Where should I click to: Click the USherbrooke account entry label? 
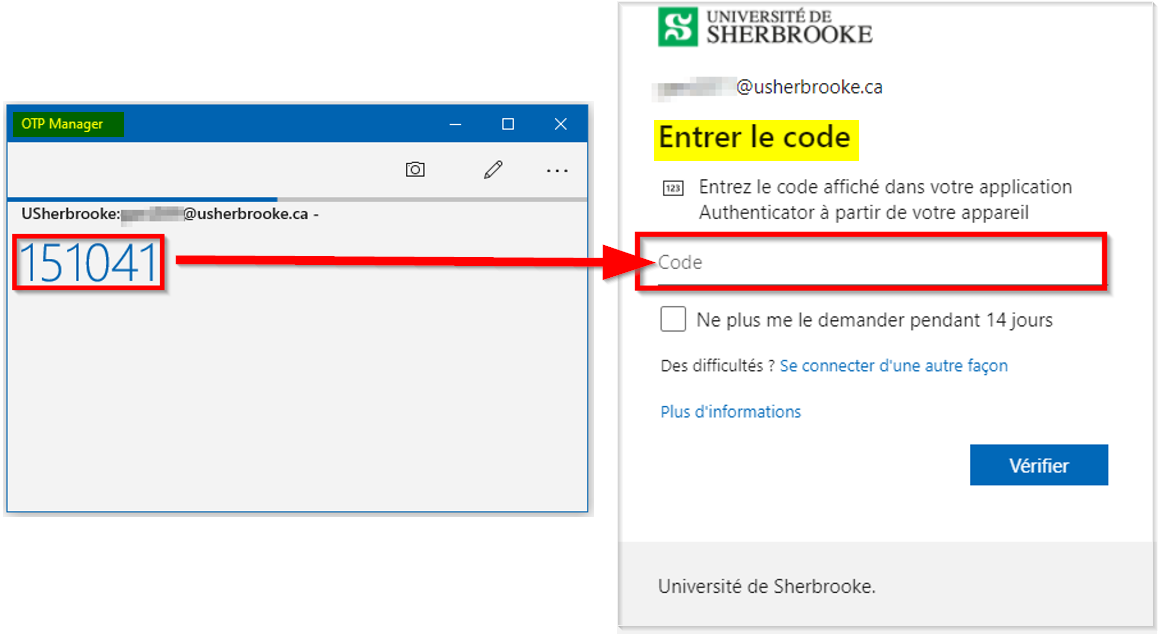pos(170,214)
